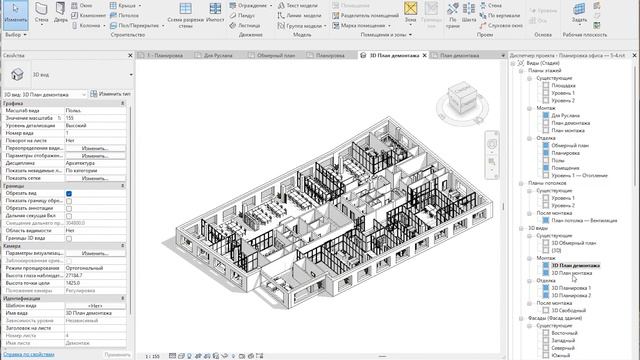Screen dimensions: 640x360
Task: Open the Справка по свойствам link
Action: click(29, 355)
